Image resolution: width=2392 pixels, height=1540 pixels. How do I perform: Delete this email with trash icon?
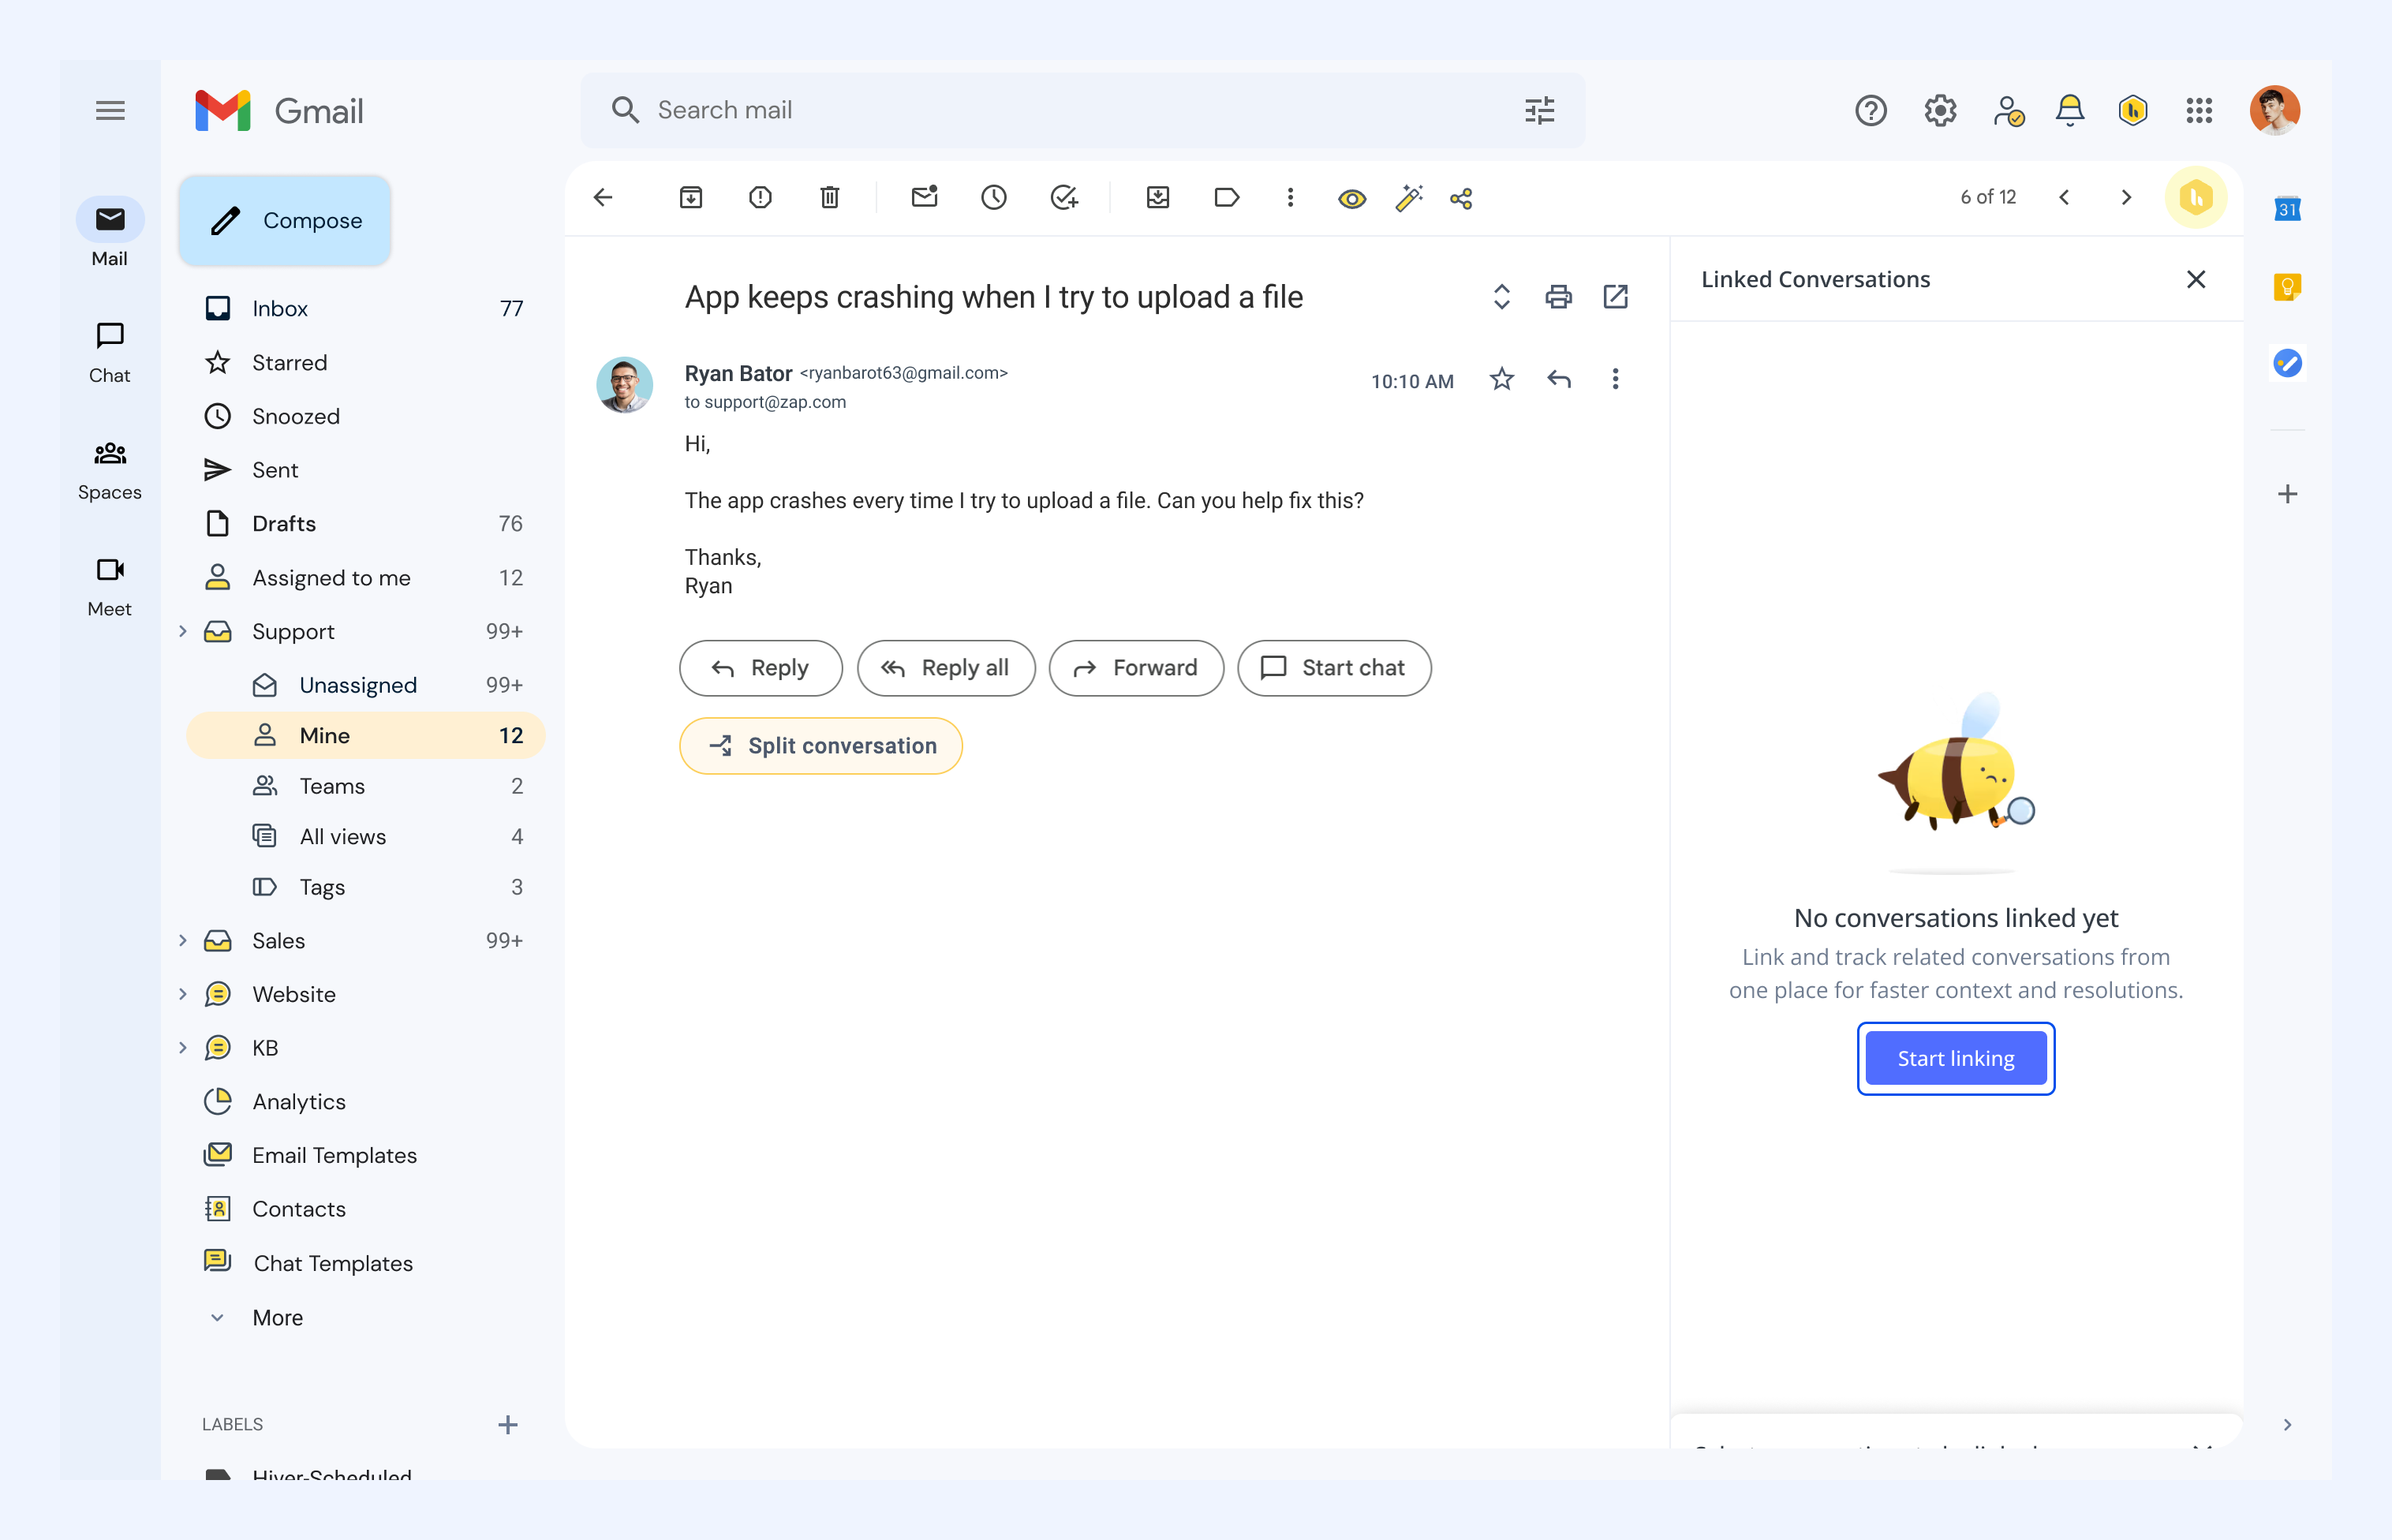click(x=830, y=198)
